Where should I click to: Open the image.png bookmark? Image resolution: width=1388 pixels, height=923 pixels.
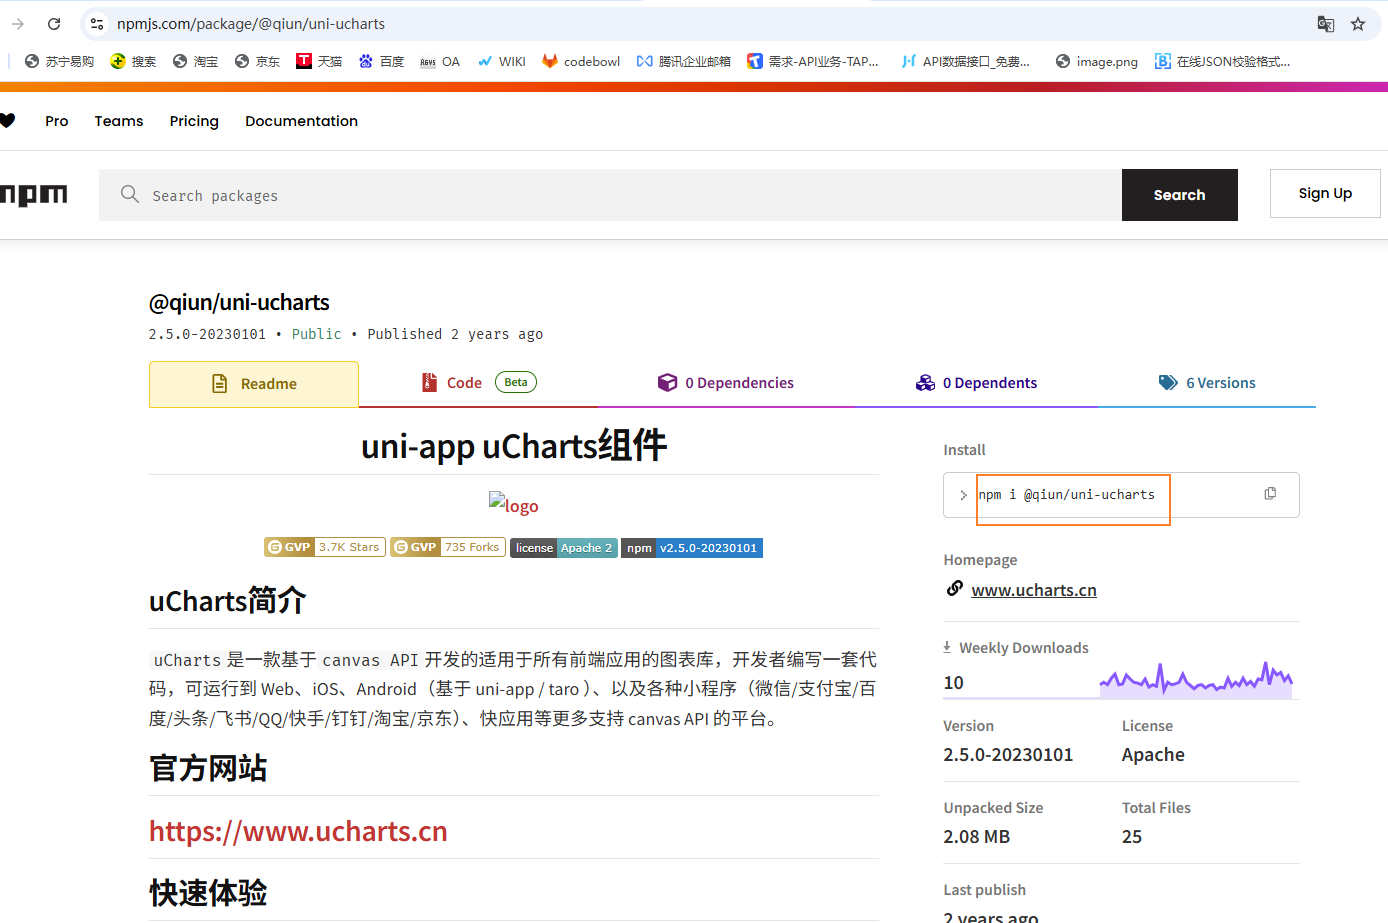point(1097,61)
